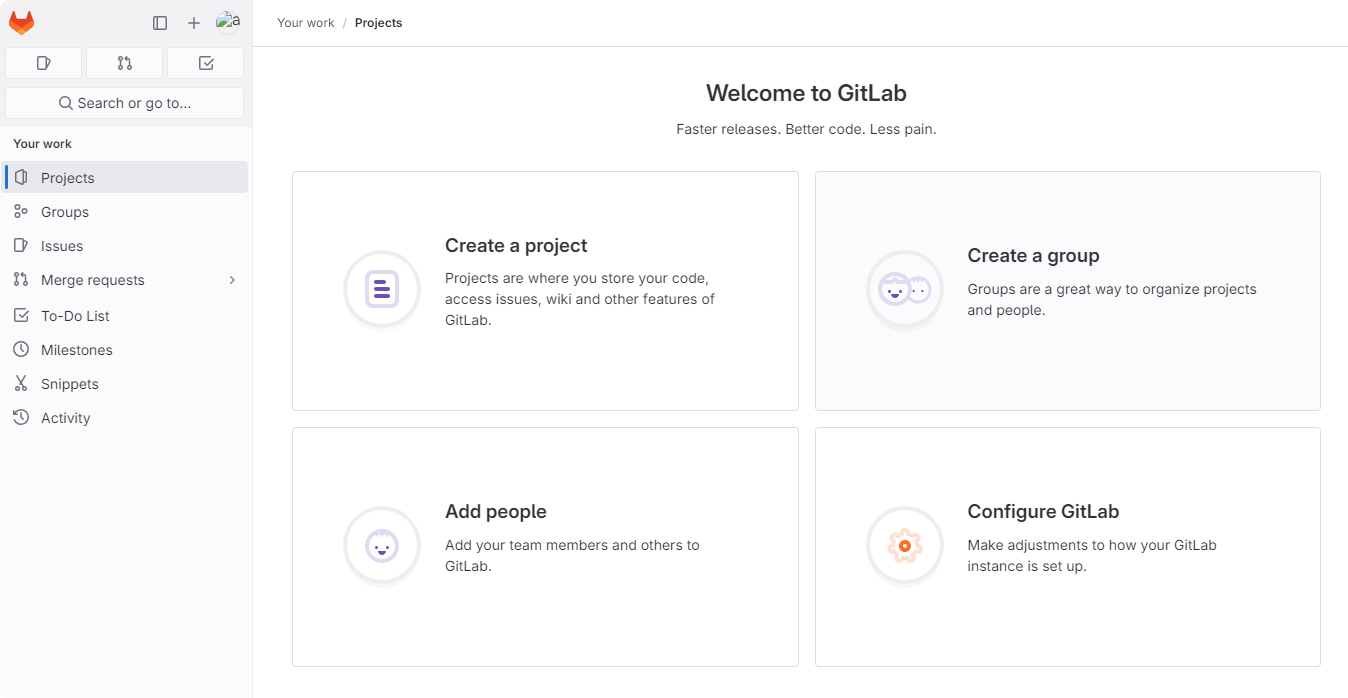Click the Issues sidebar icon
The height and width of the screenshot is (698, 1348).
21,245
